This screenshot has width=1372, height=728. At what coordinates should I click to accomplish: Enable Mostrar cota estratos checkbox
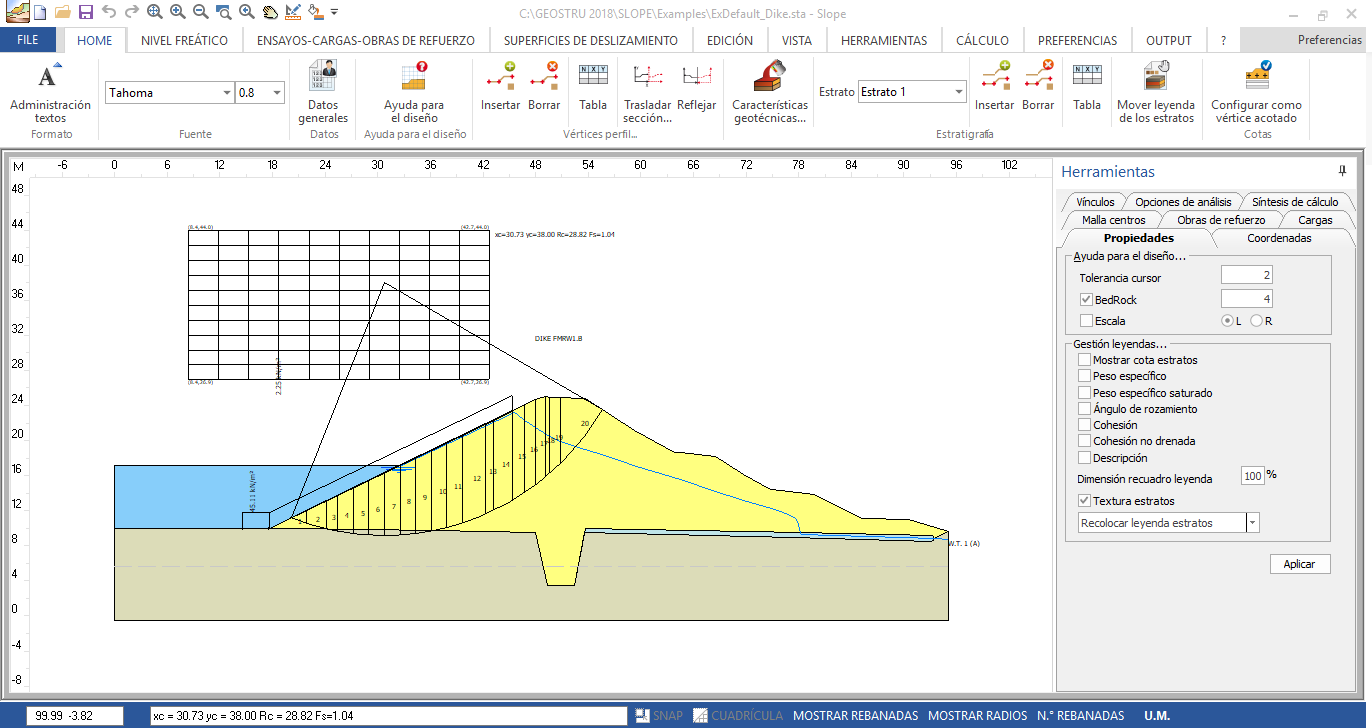[1085, 360]
